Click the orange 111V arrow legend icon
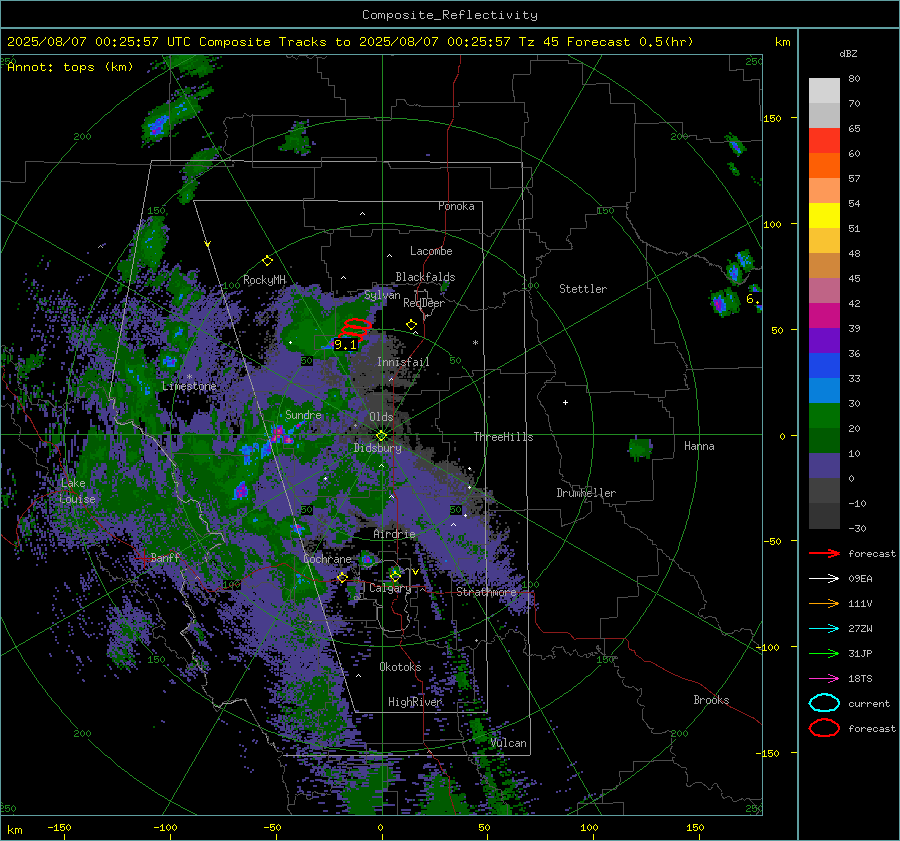900x841 pixels. tap(824, 603)
